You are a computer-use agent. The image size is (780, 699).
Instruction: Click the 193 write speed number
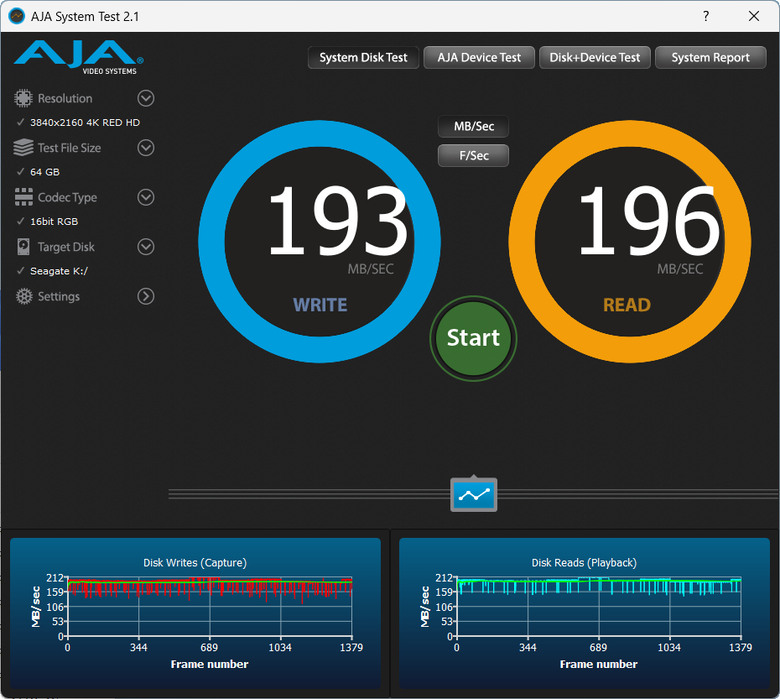(x=338, y=220)
